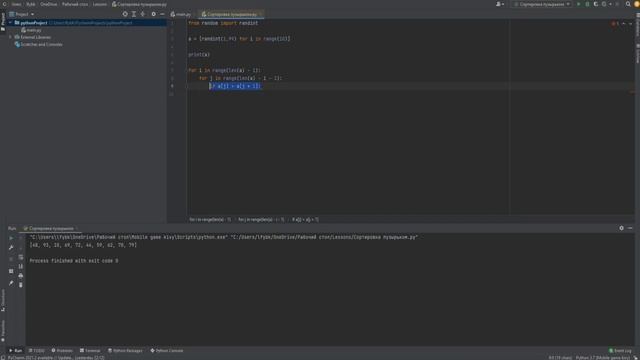
Task: Click PyCharm update available status message
Action: tap(56, 358)
